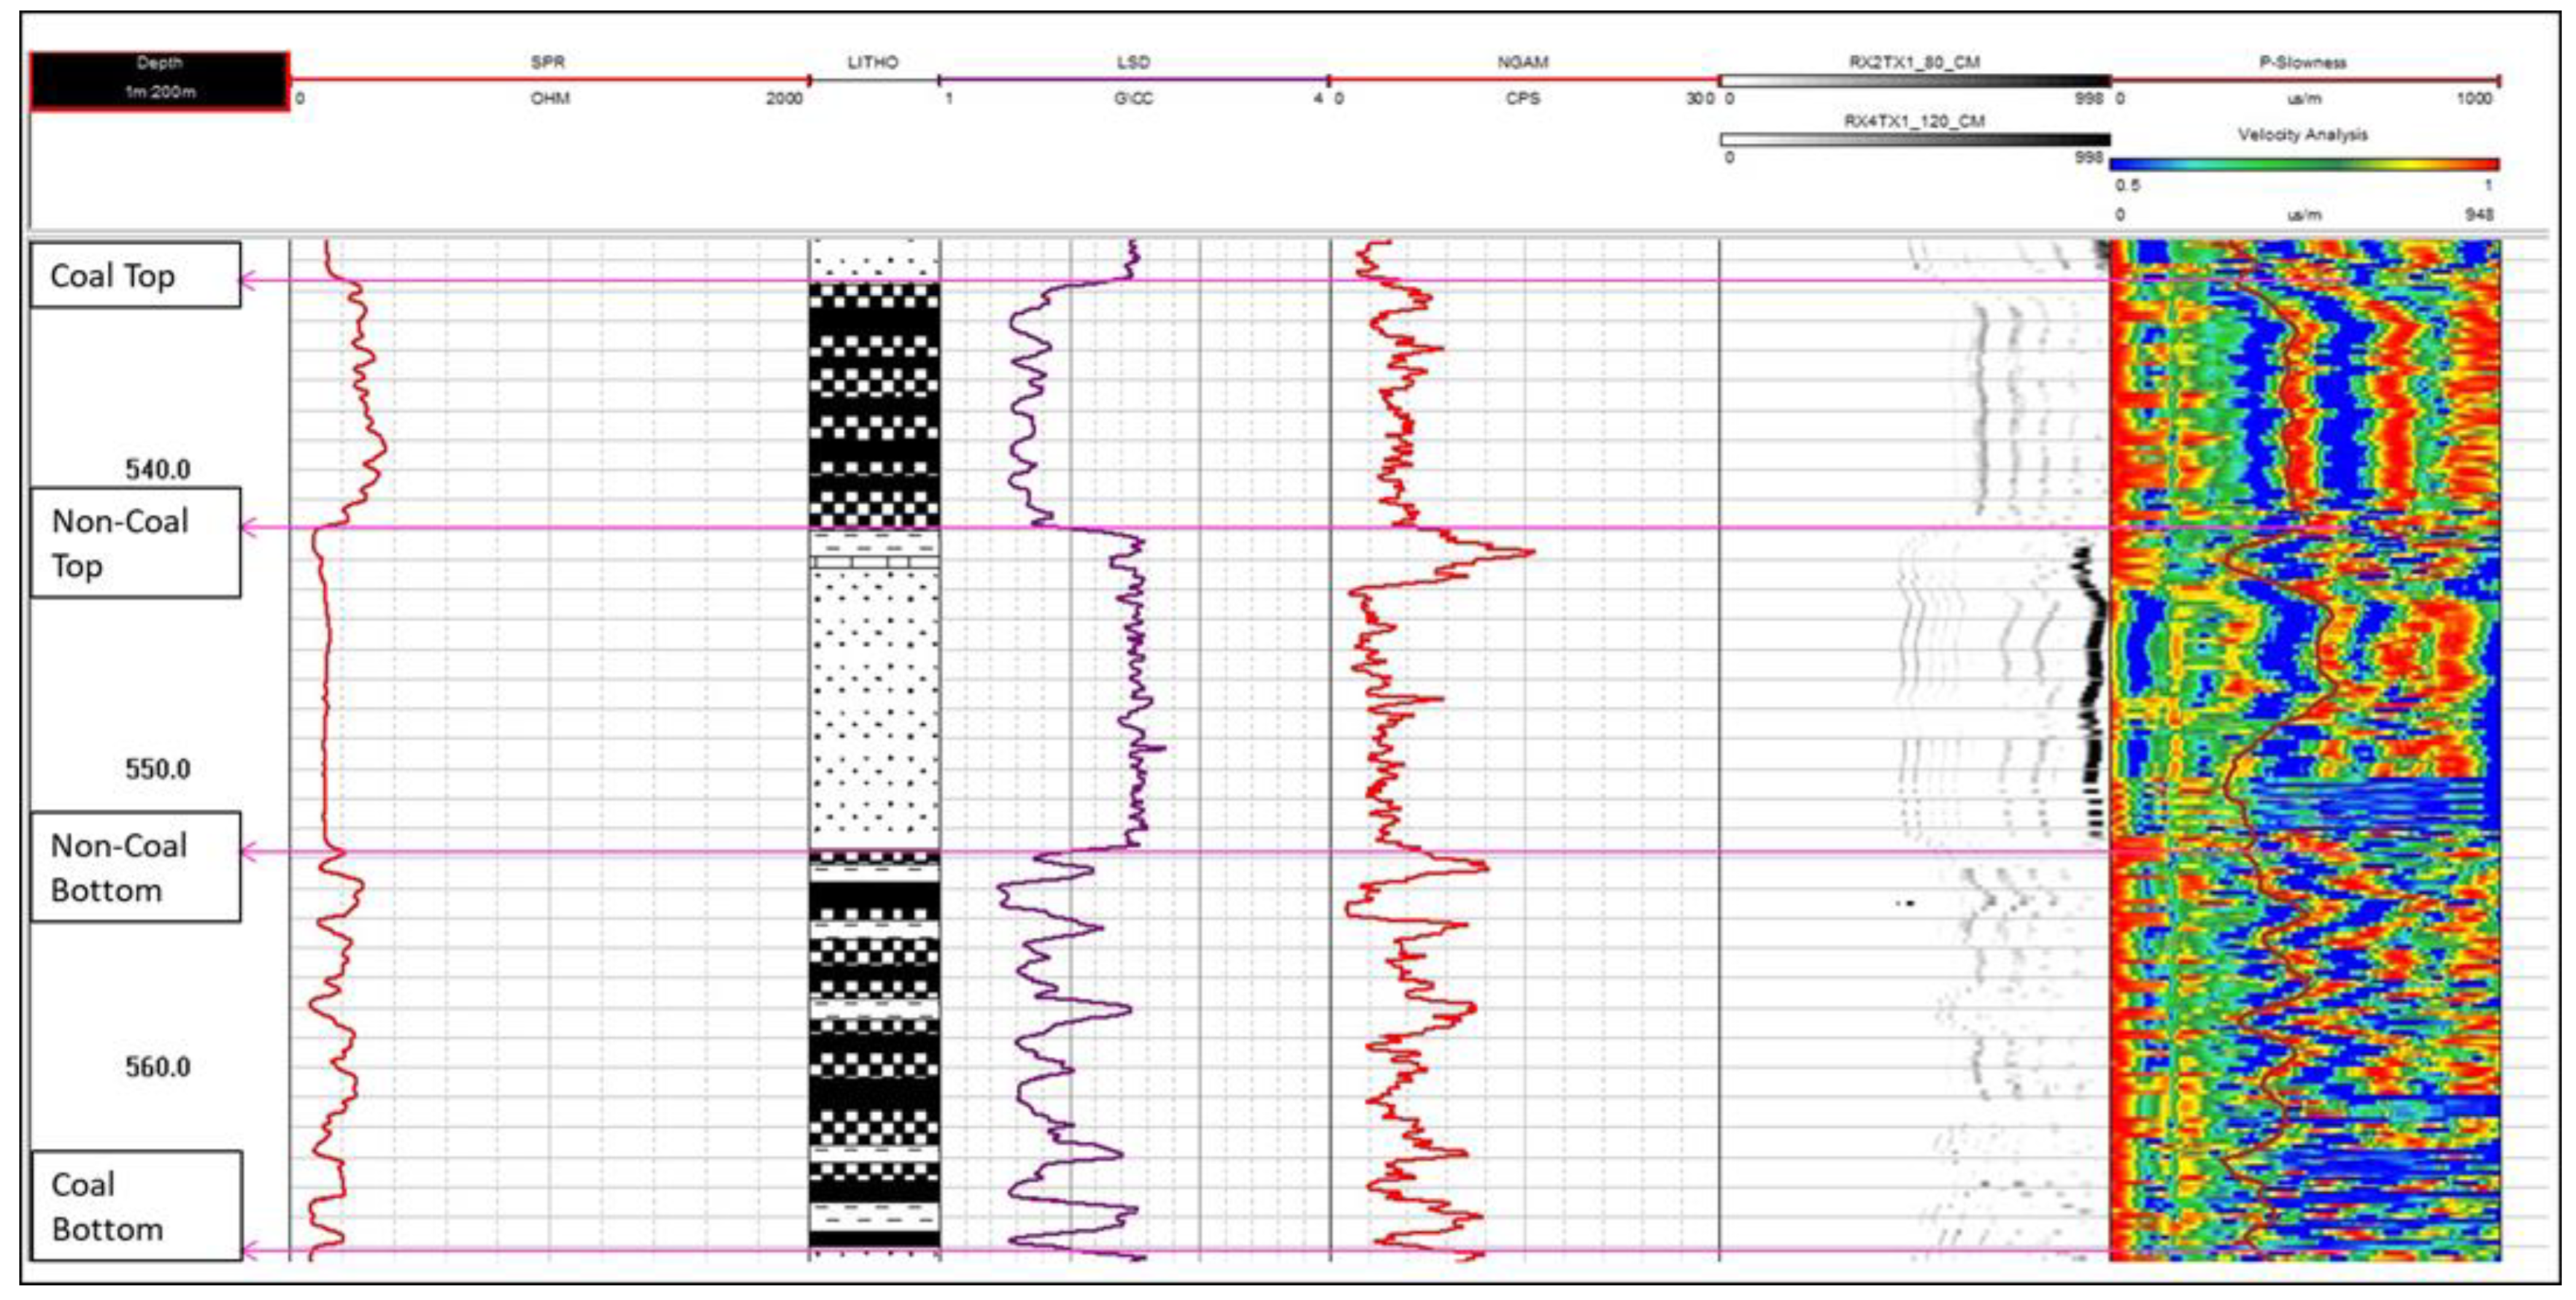The width and height of the screenshot is (2576, 1300).
Task: Click the LITHO column header
Action: (x=872, y=62)
